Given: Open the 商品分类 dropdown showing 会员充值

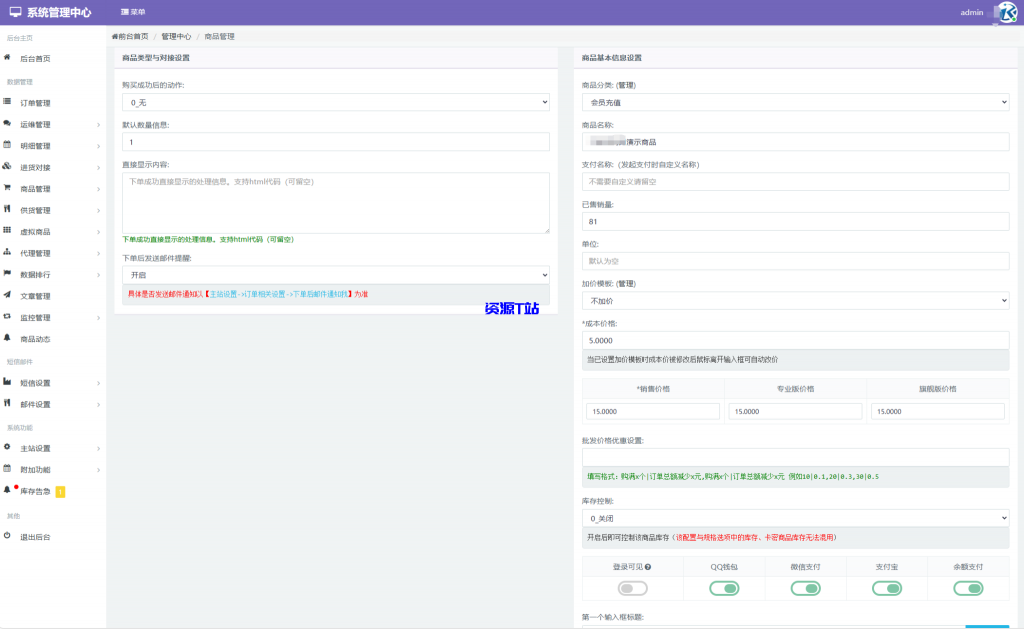Looking at the screenshot, I should tap(795, 102).
